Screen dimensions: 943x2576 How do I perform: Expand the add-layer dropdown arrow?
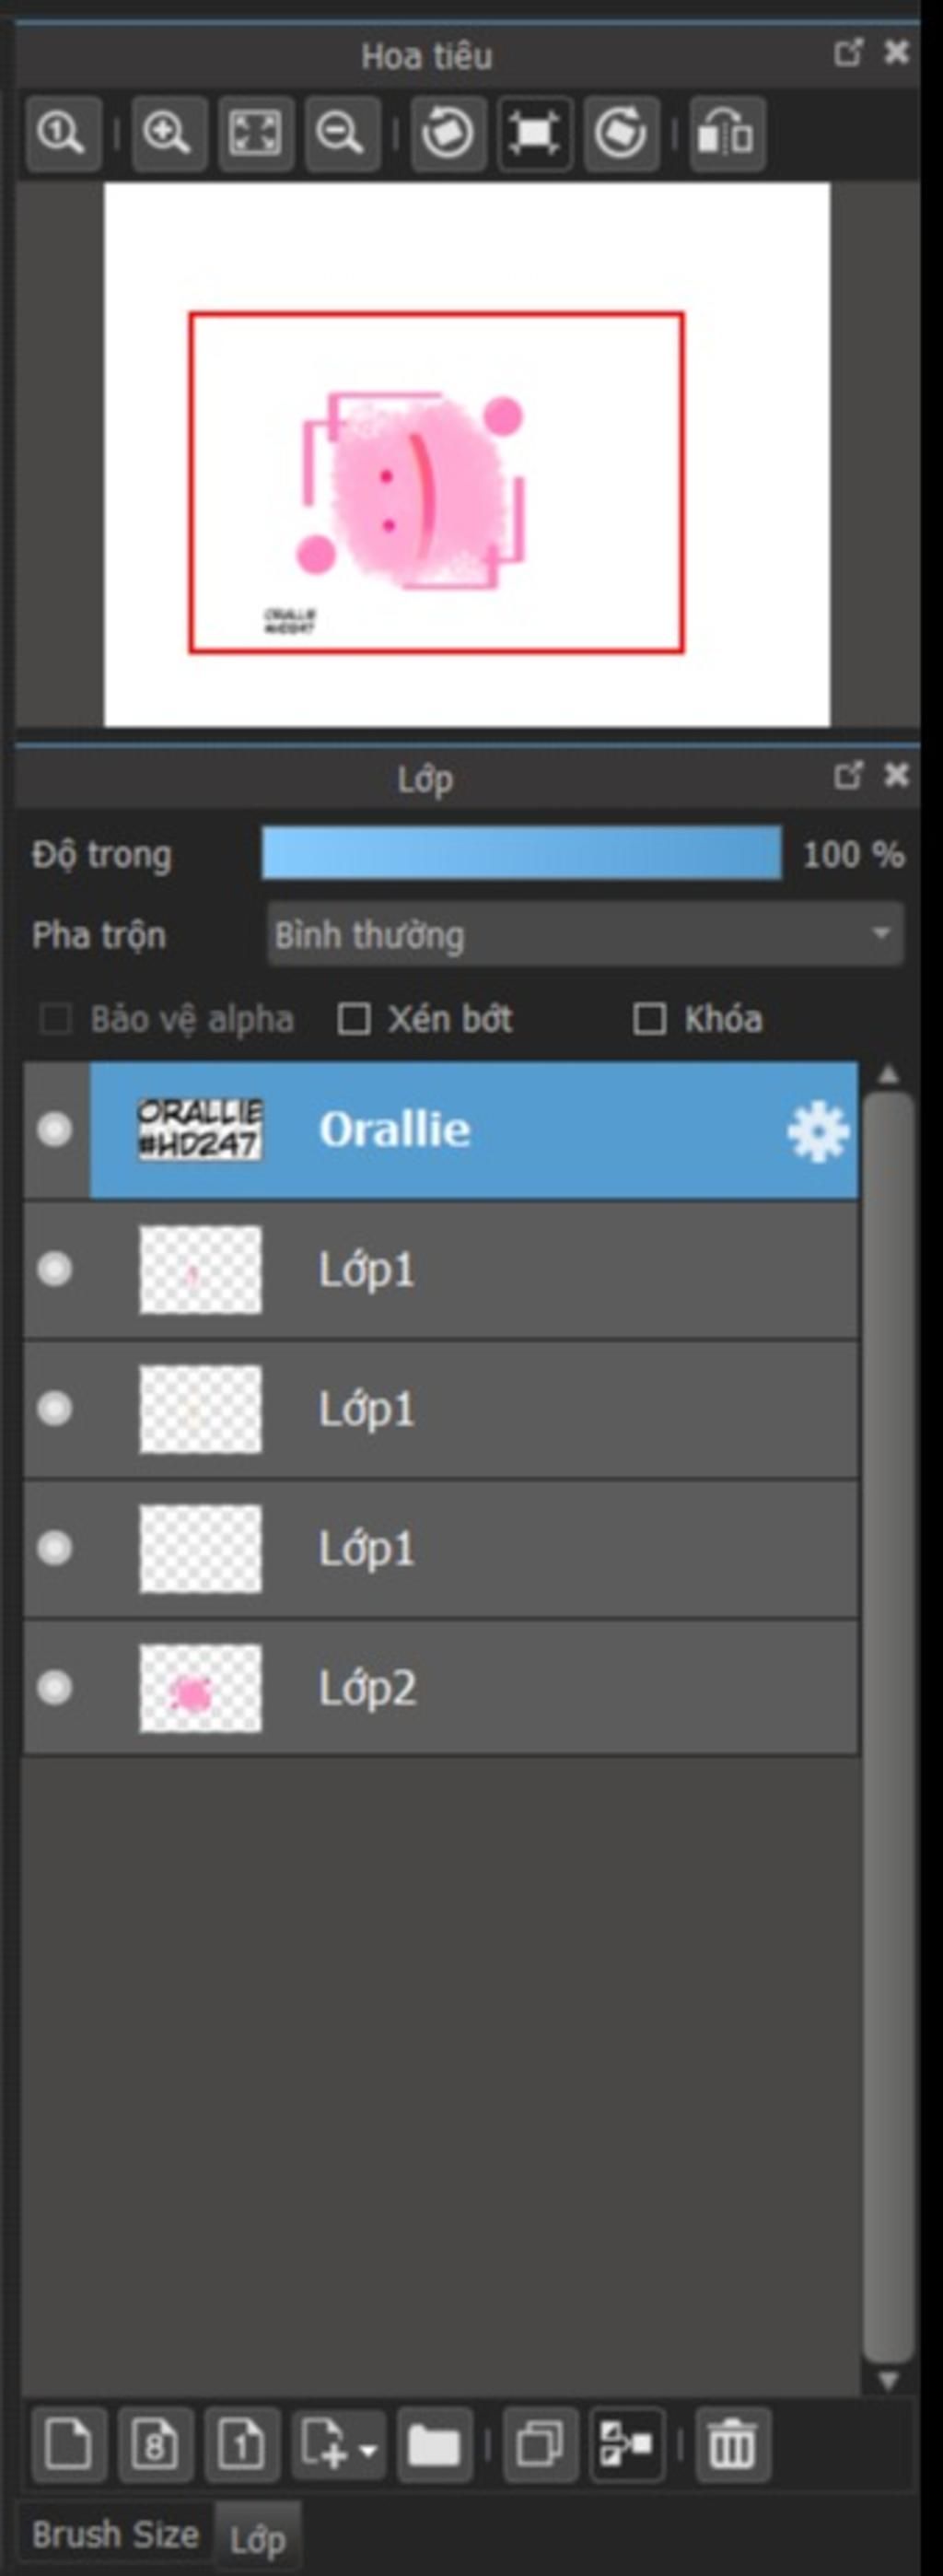pyautogui.click(x=368, y=2449)
